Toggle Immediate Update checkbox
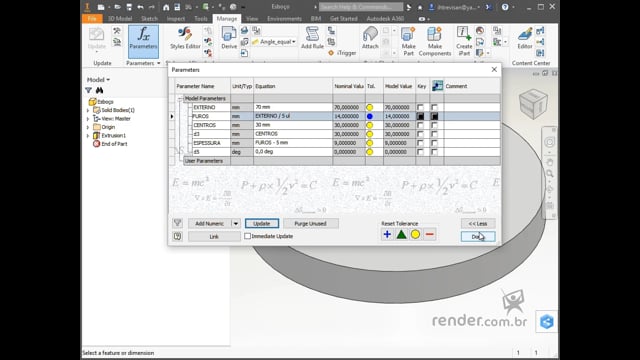Viewport: 640px width, 360px height. (x=247, y=236)
